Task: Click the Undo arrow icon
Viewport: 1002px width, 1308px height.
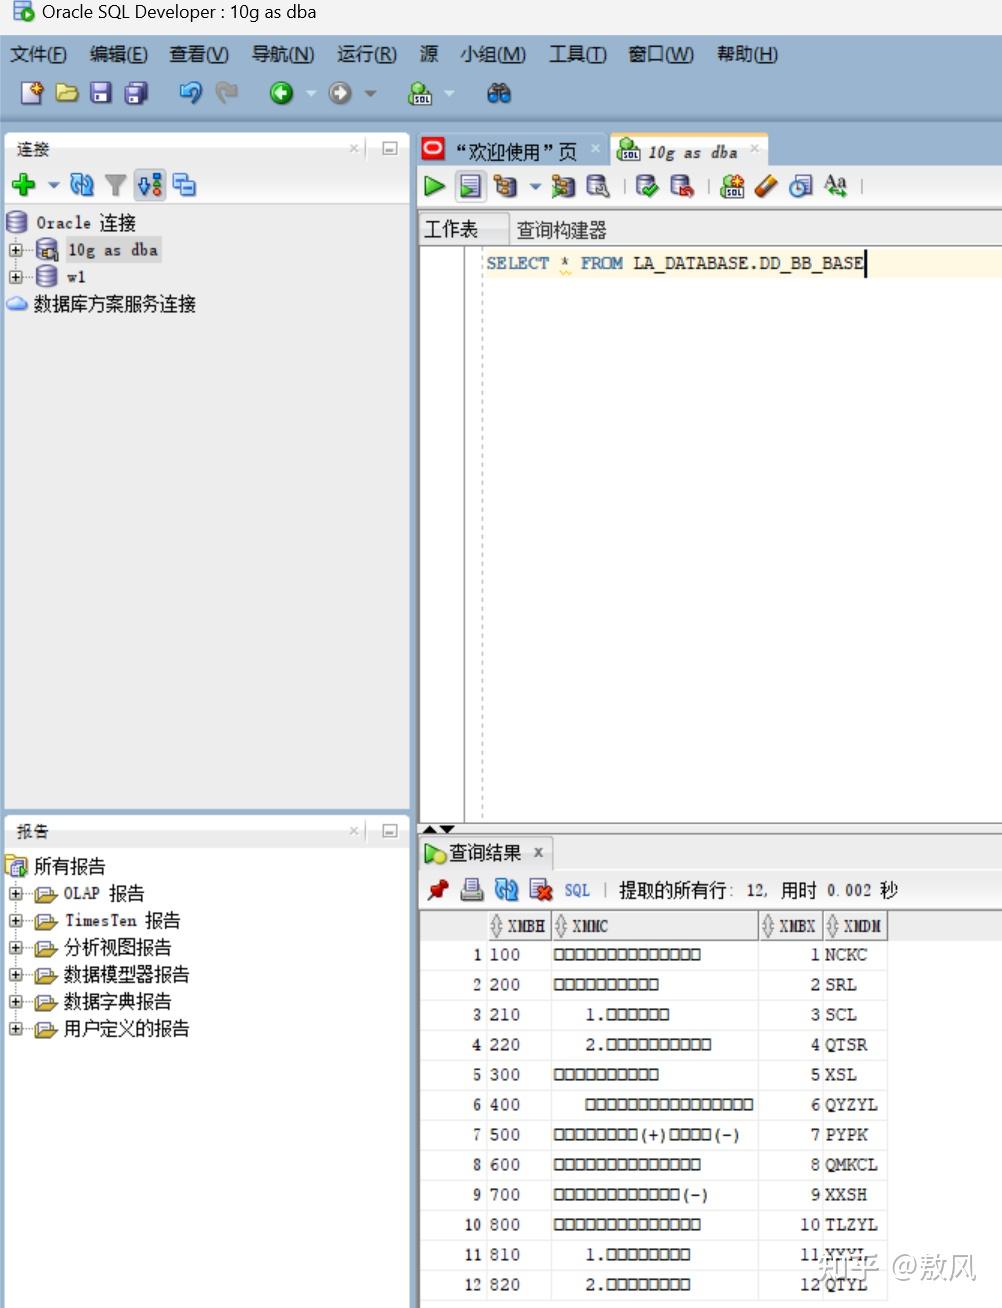Action: [x=190, y=93]
